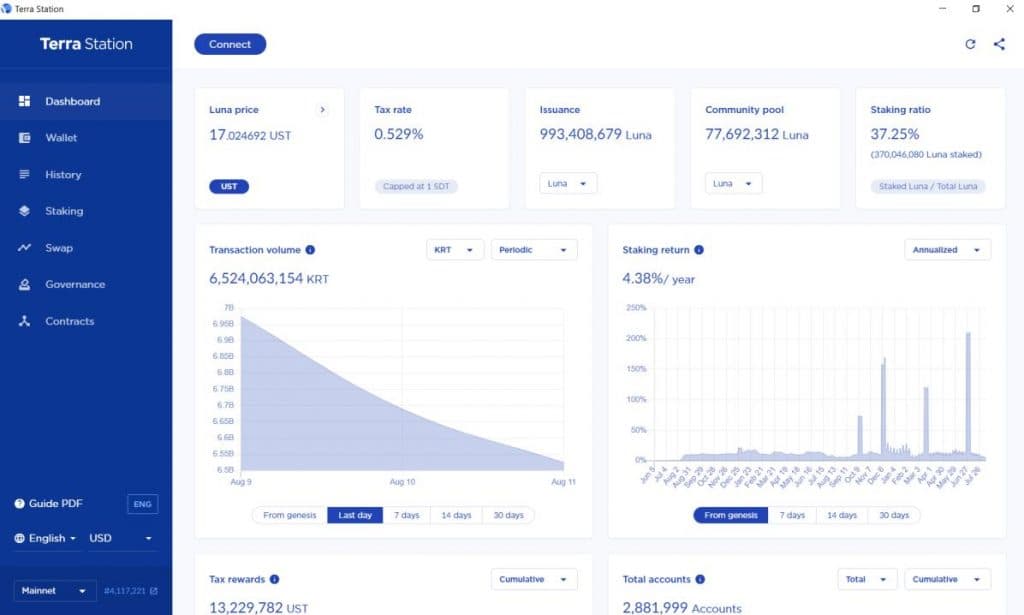Click the Wallet icon in sidebar
Screen dimensions: 1024x615
[24, 138]
